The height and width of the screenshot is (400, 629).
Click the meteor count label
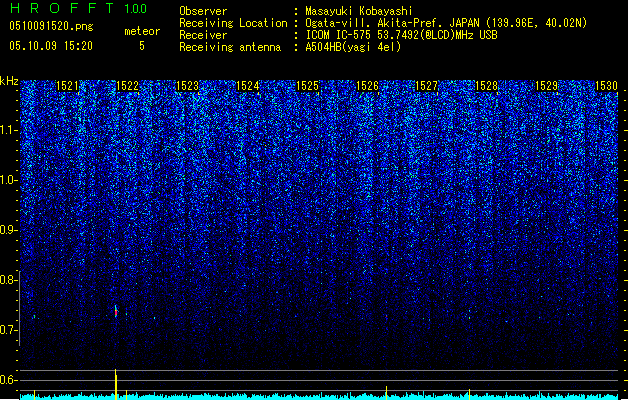(x=142, y=31)
